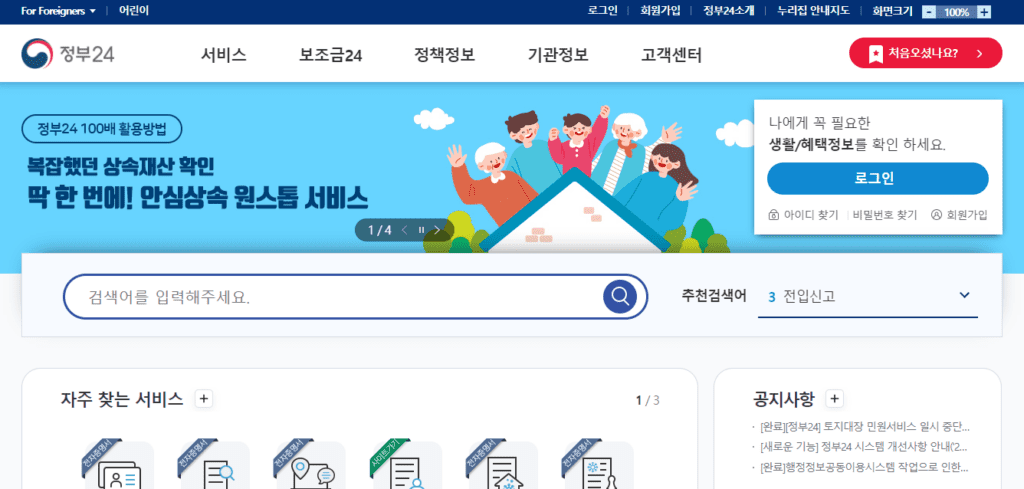Expand the 추천검색어 dropdown chevron
1024x489 pixels.
pyautogui.click(x=965, y=295)
